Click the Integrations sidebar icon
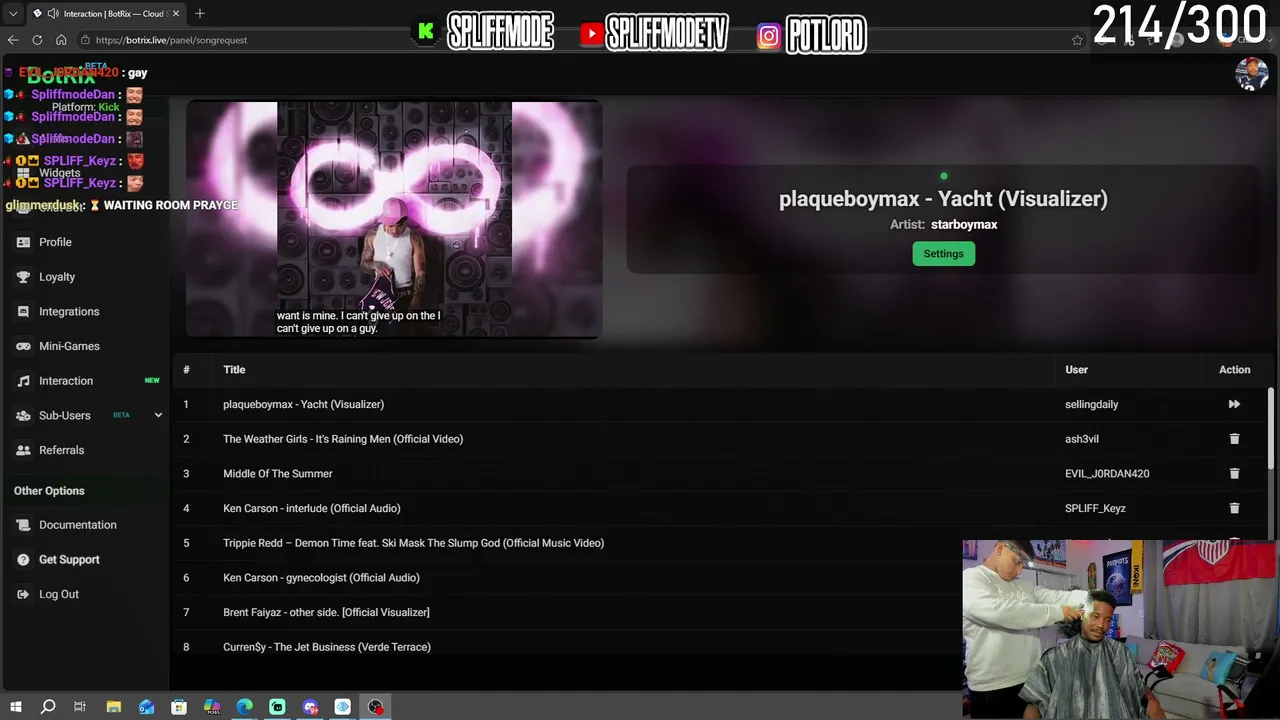 (x=23, y=312)
